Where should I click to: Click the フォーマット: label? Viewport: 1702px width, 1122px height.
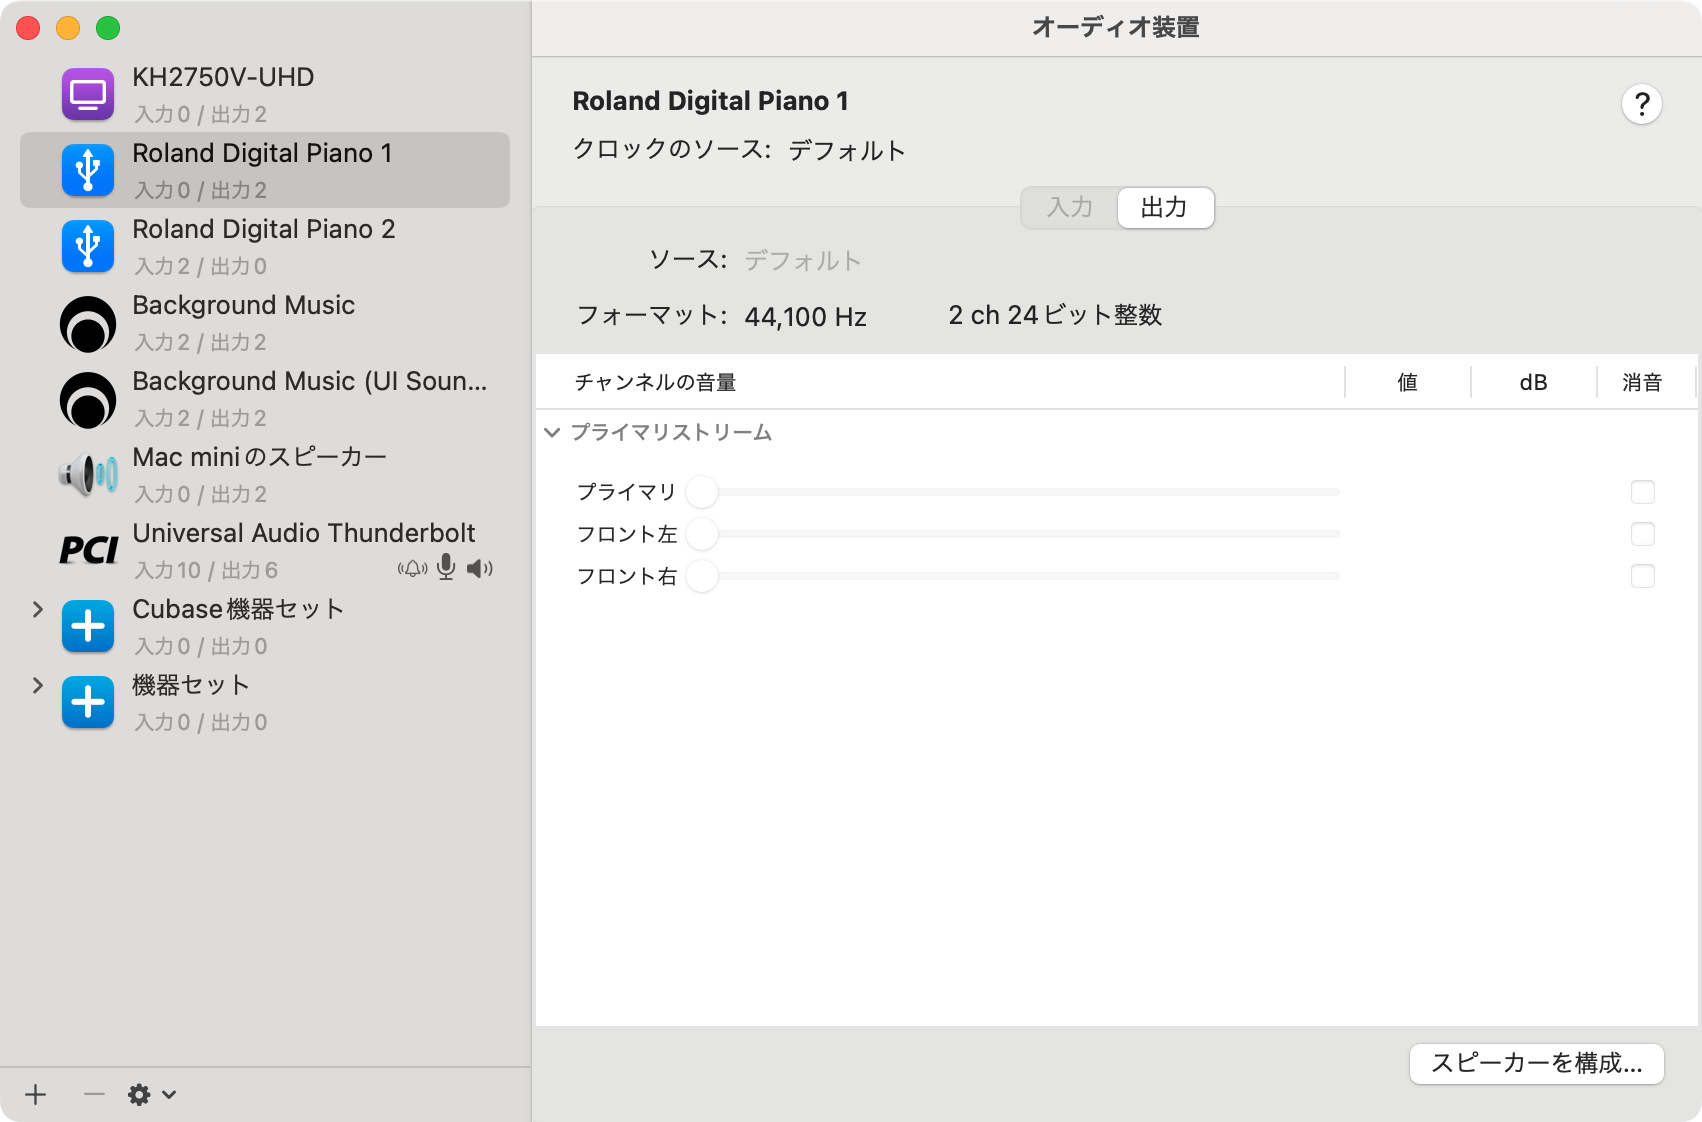(x=652, y=316)
